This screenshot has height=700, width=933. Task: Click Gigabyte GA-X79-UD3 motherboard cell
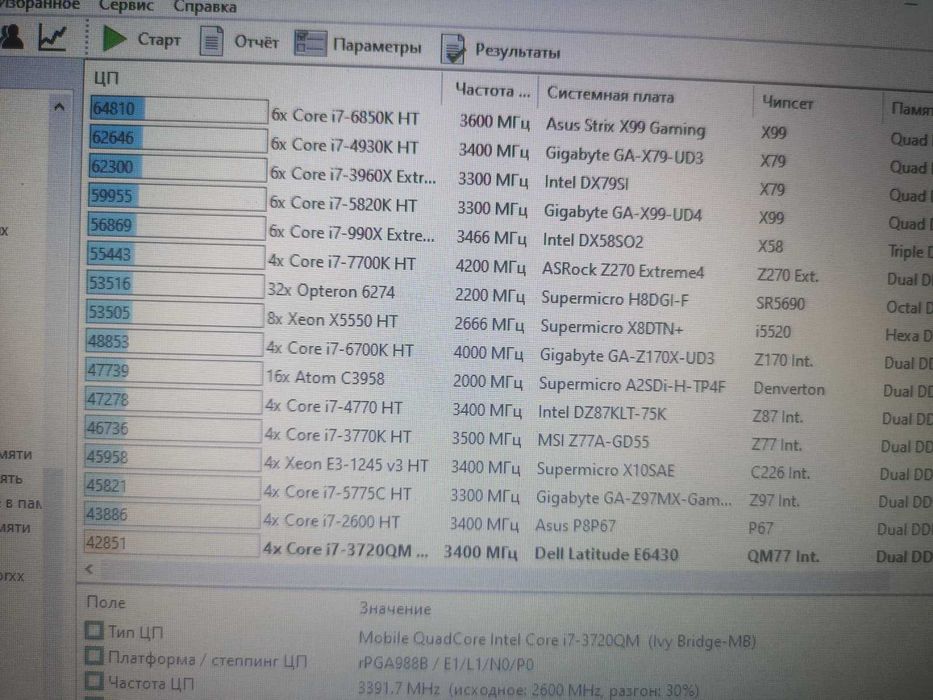[624, 156]
